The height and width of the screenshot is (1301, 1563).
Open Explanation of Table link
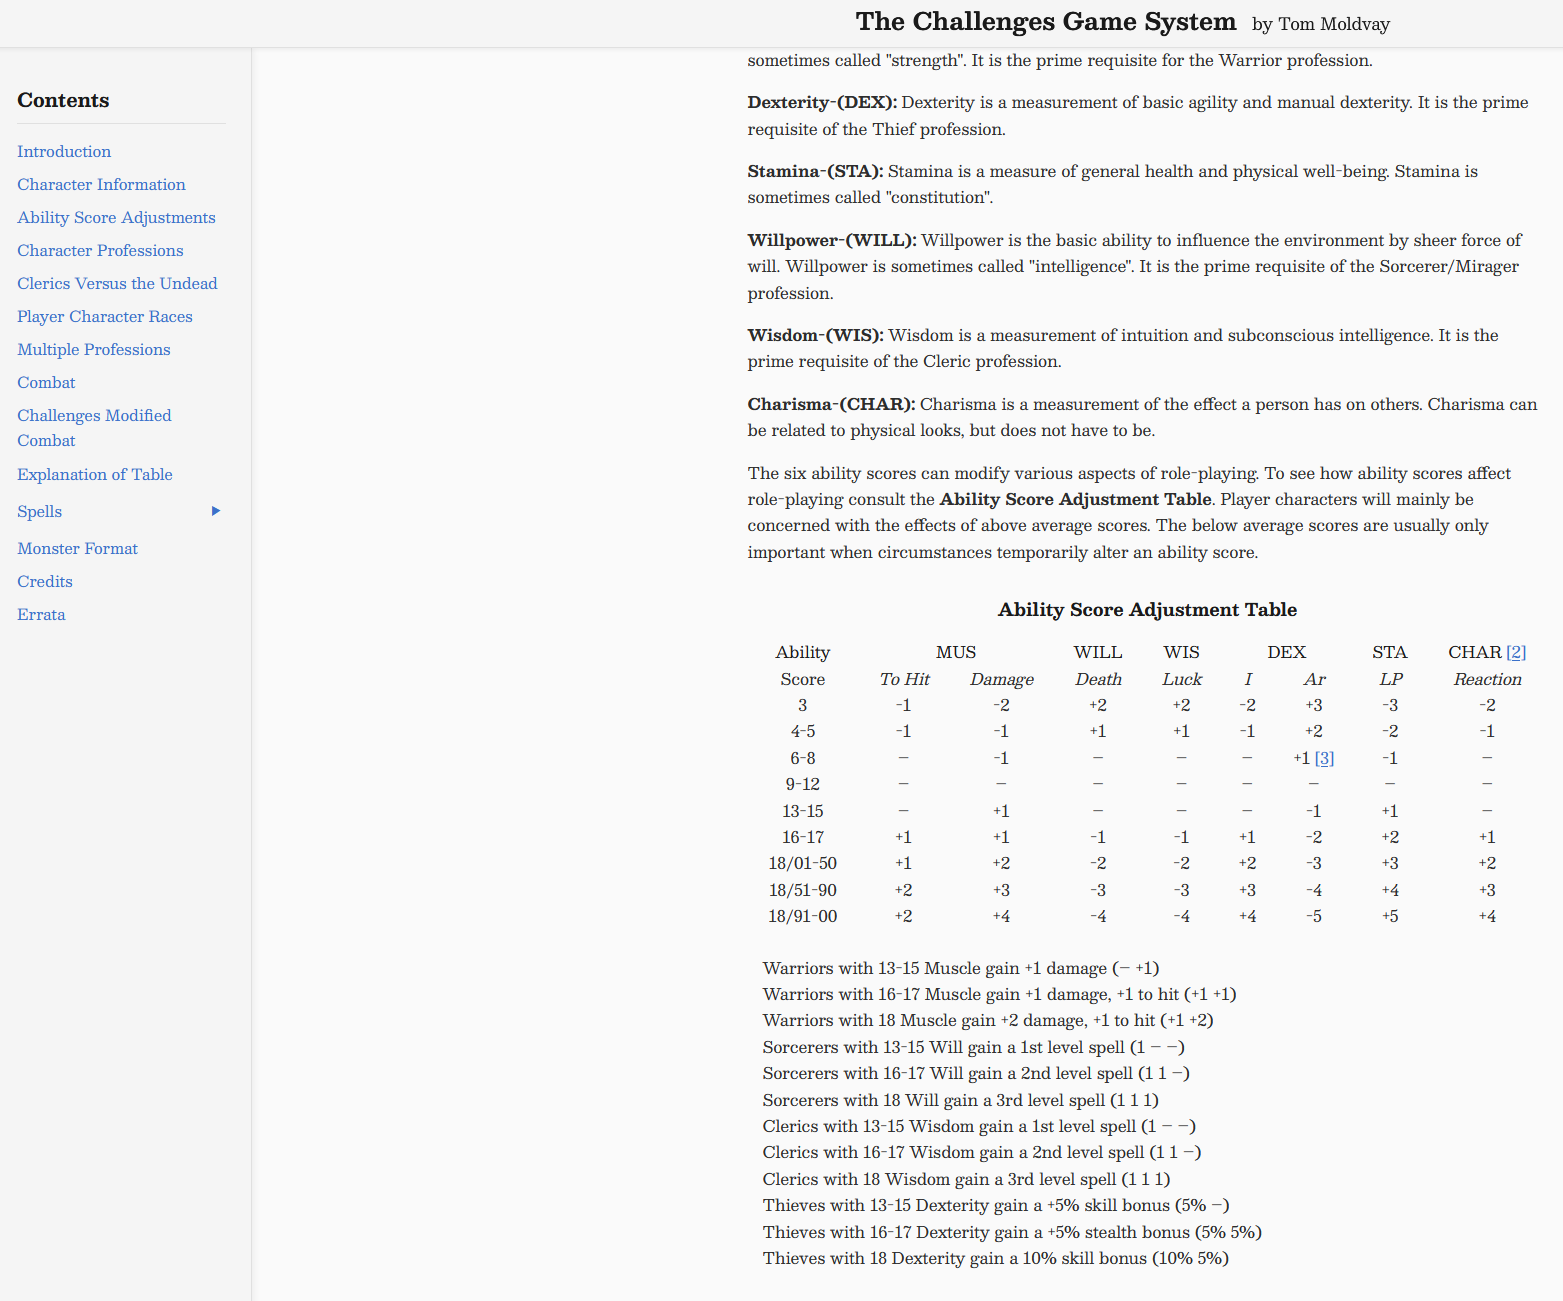pos(95,474)
